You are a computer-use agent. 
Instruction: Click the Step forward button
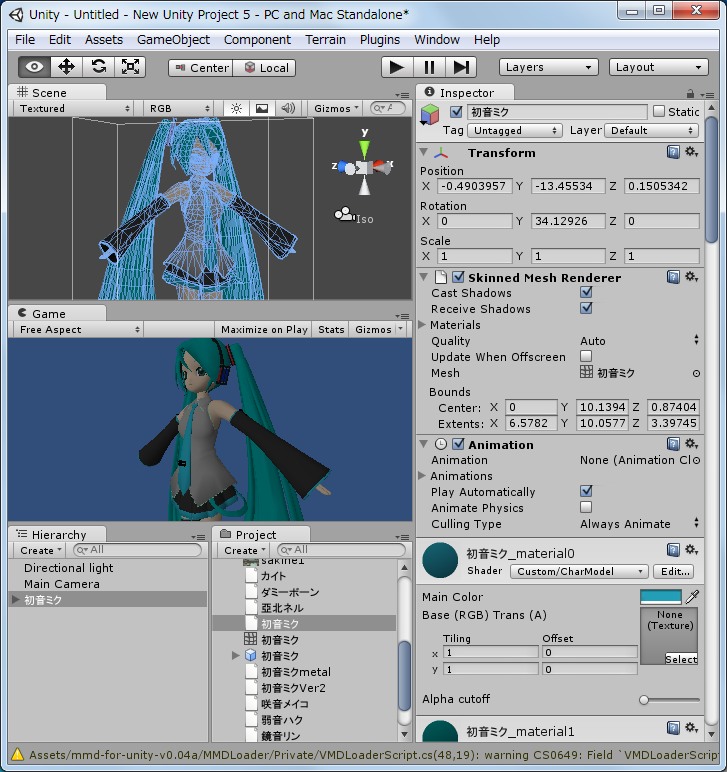[461, 67]
